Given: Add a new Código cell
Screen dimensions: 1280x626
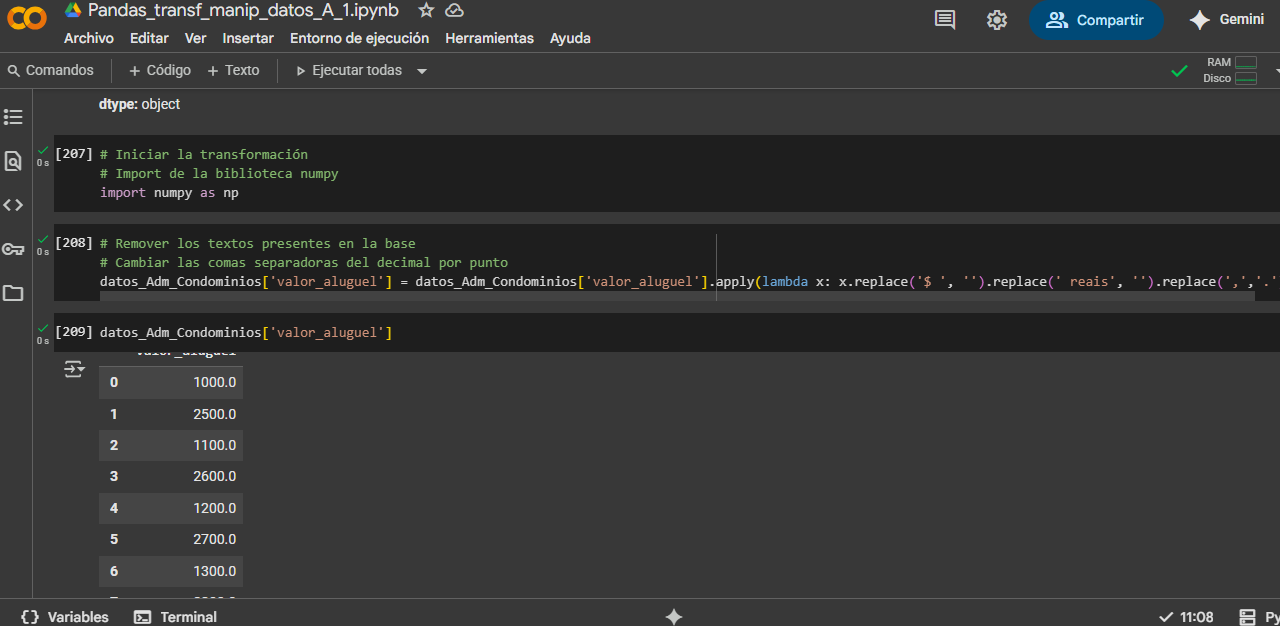Looking at the screenshot, I should pyautogui.click(x=160, y=70).
